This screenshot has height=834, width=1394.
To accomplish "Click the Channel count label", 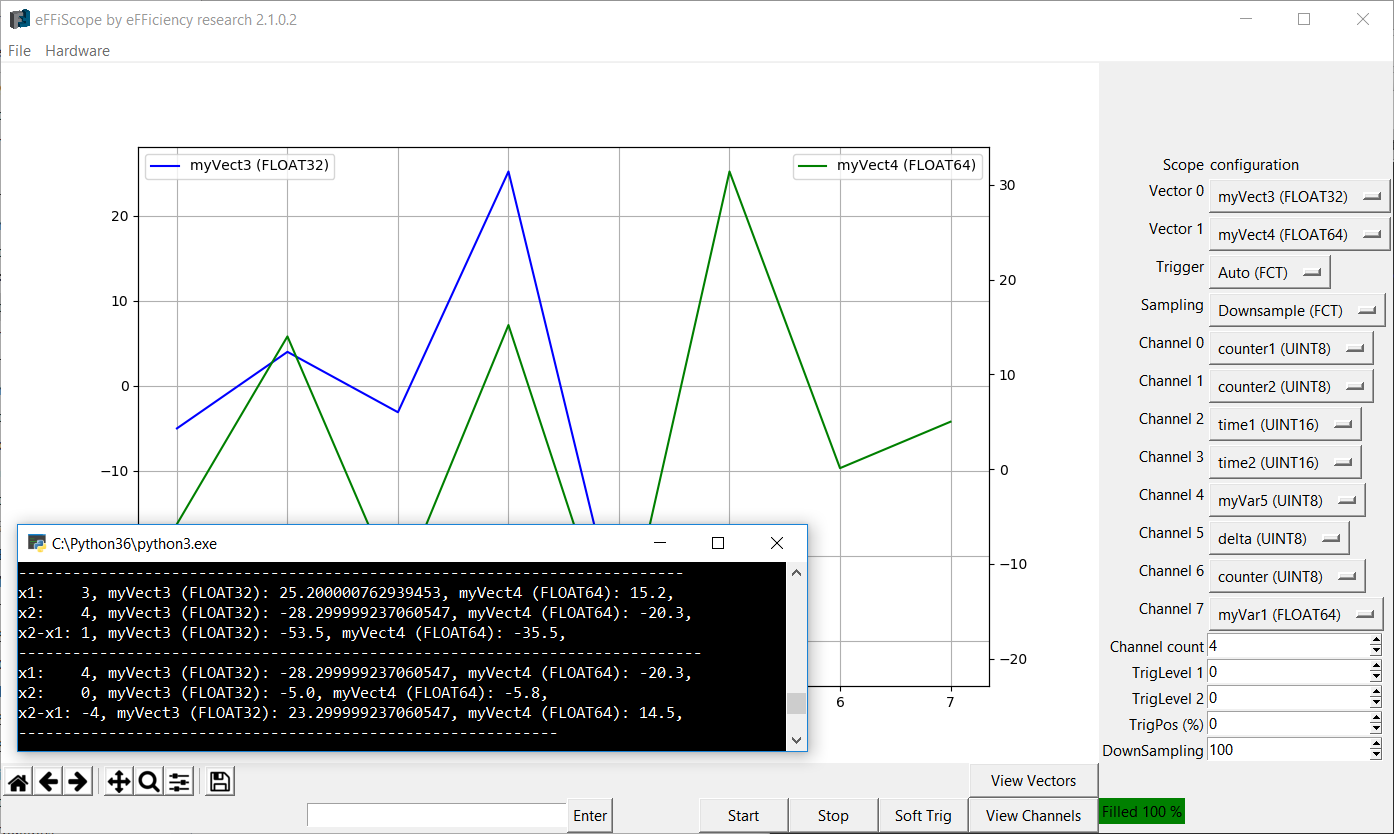I will tap(1157, 647).
